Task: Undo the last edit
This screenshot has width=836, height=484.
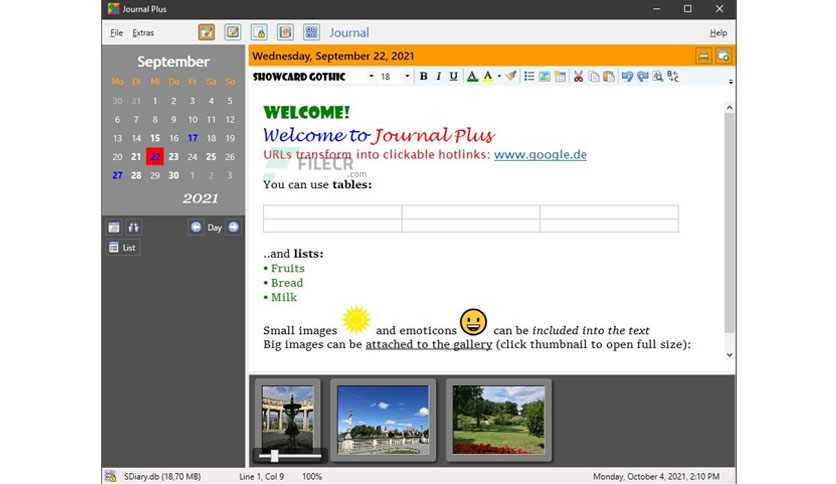Action: pyautogui.click(x=627, y=76)
